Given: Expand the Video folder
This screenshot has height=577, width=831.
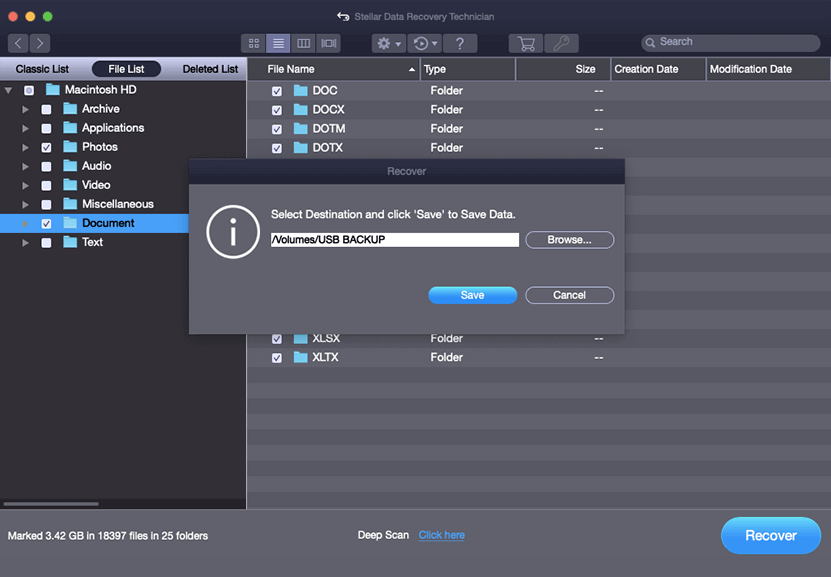Looking at the screenshot, I should pos(25,185).
